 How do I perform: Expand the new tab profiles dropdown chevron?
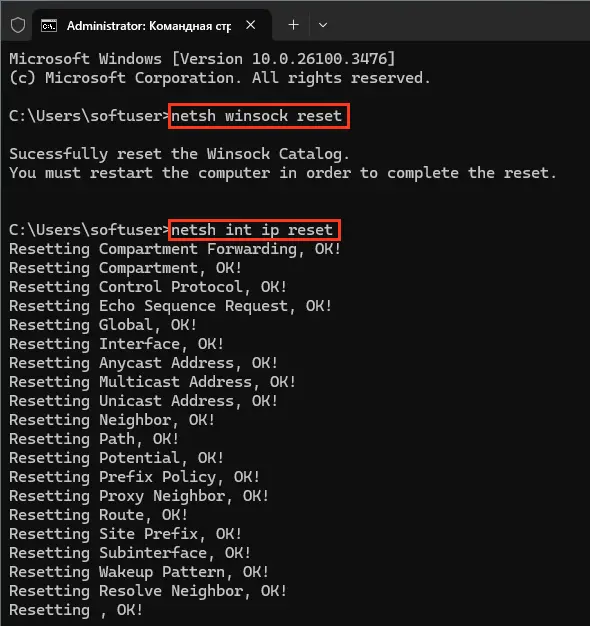coord(323,25)
